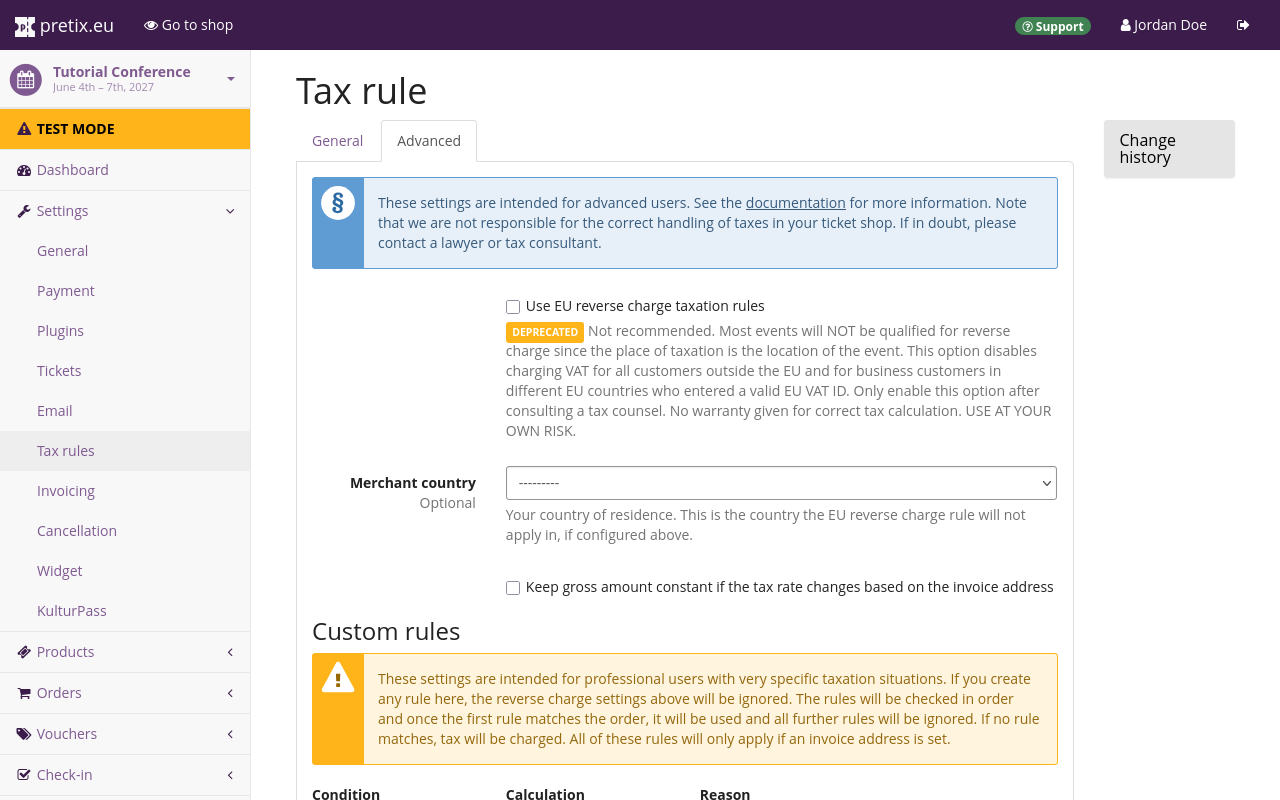Click the warning icon in Custom rules alert

tap(338, 678)
